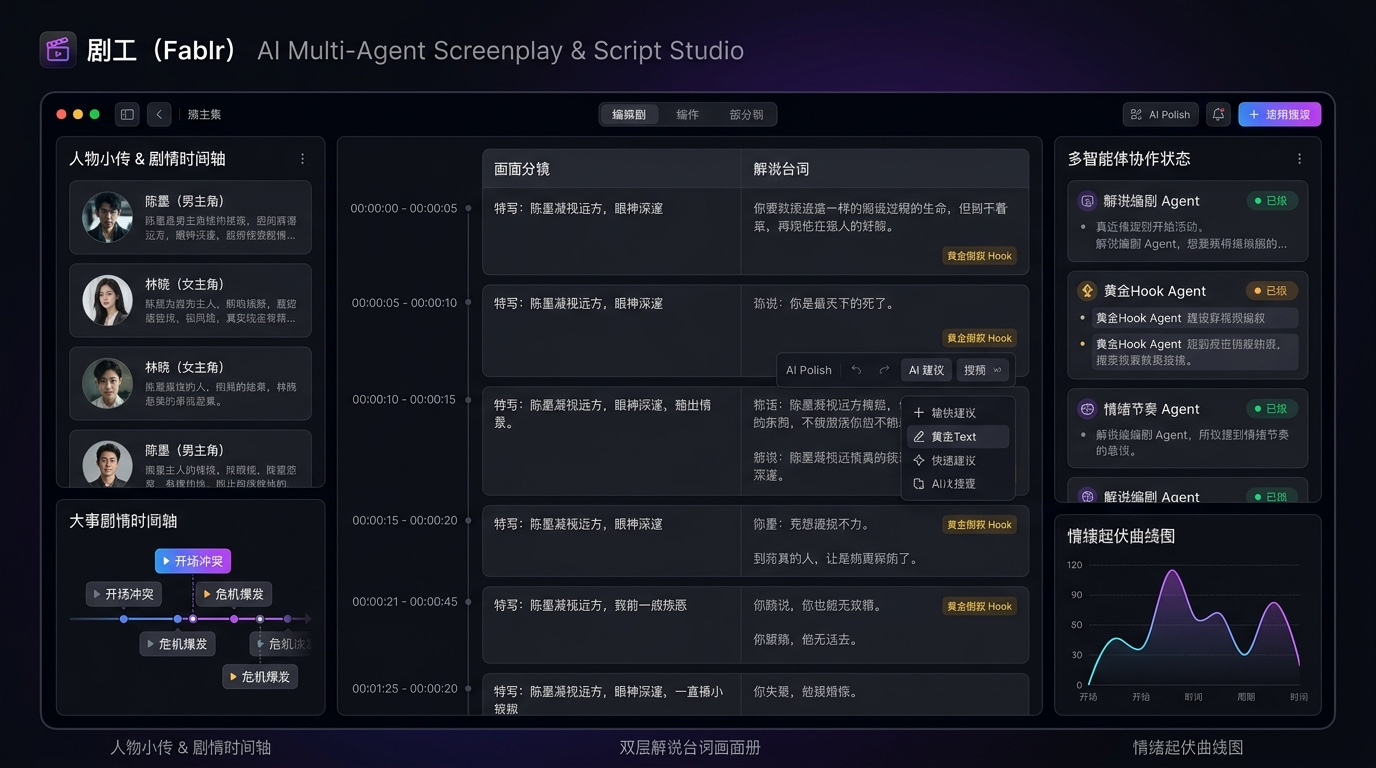Click the Hook tag in first row

979,256
